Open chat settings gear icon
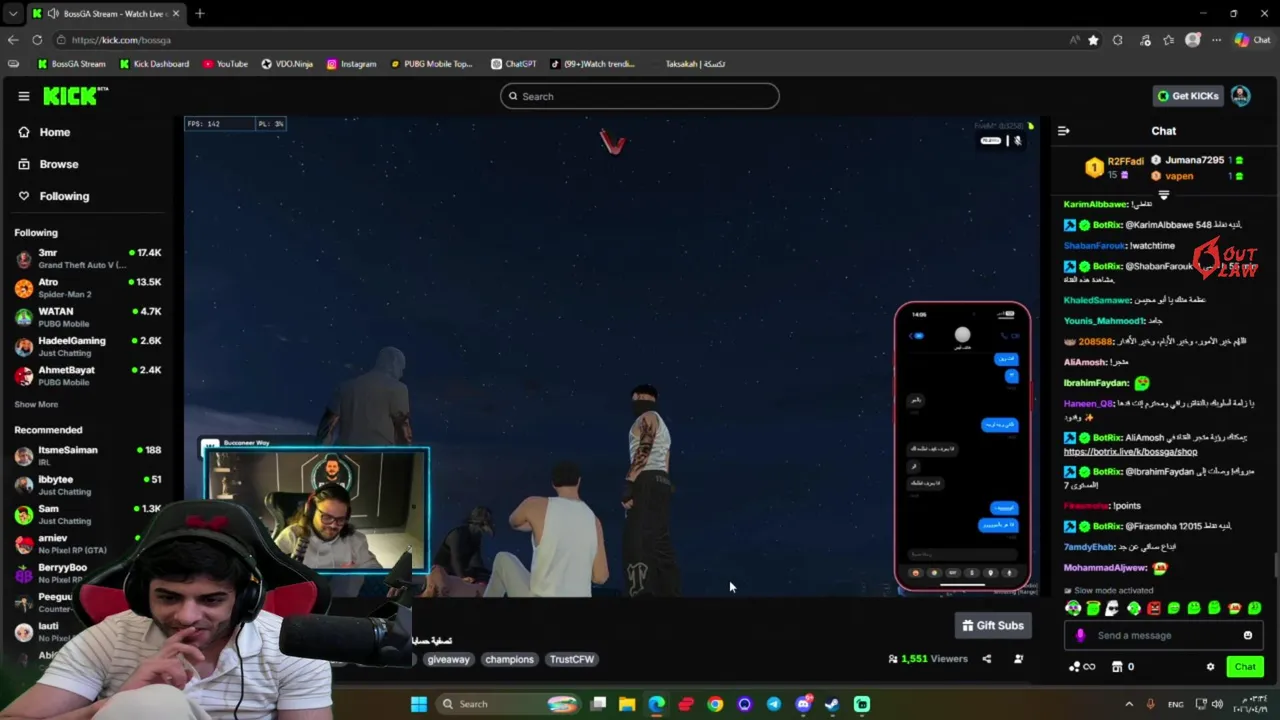The height and width of the screenshot is (720, 1280). point(1210,667)
